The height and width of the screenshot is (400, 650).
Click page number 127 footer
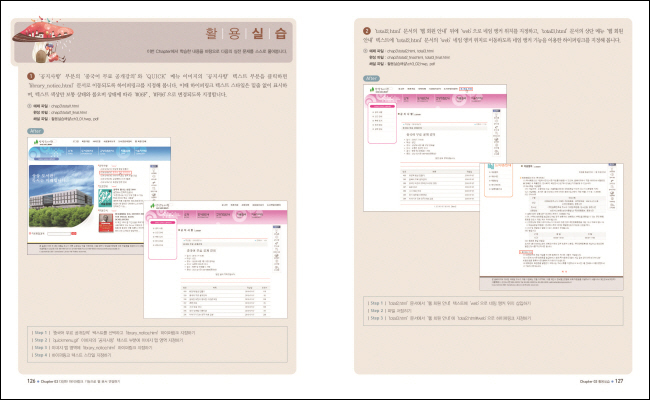coord(618,381)
